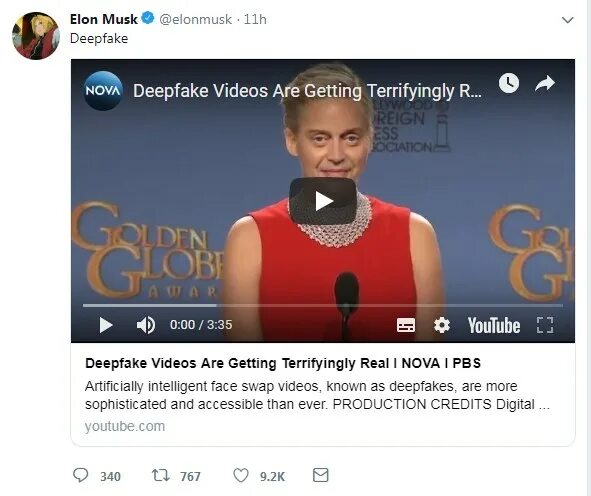Open the link card title Deepfake Videos

283,363
